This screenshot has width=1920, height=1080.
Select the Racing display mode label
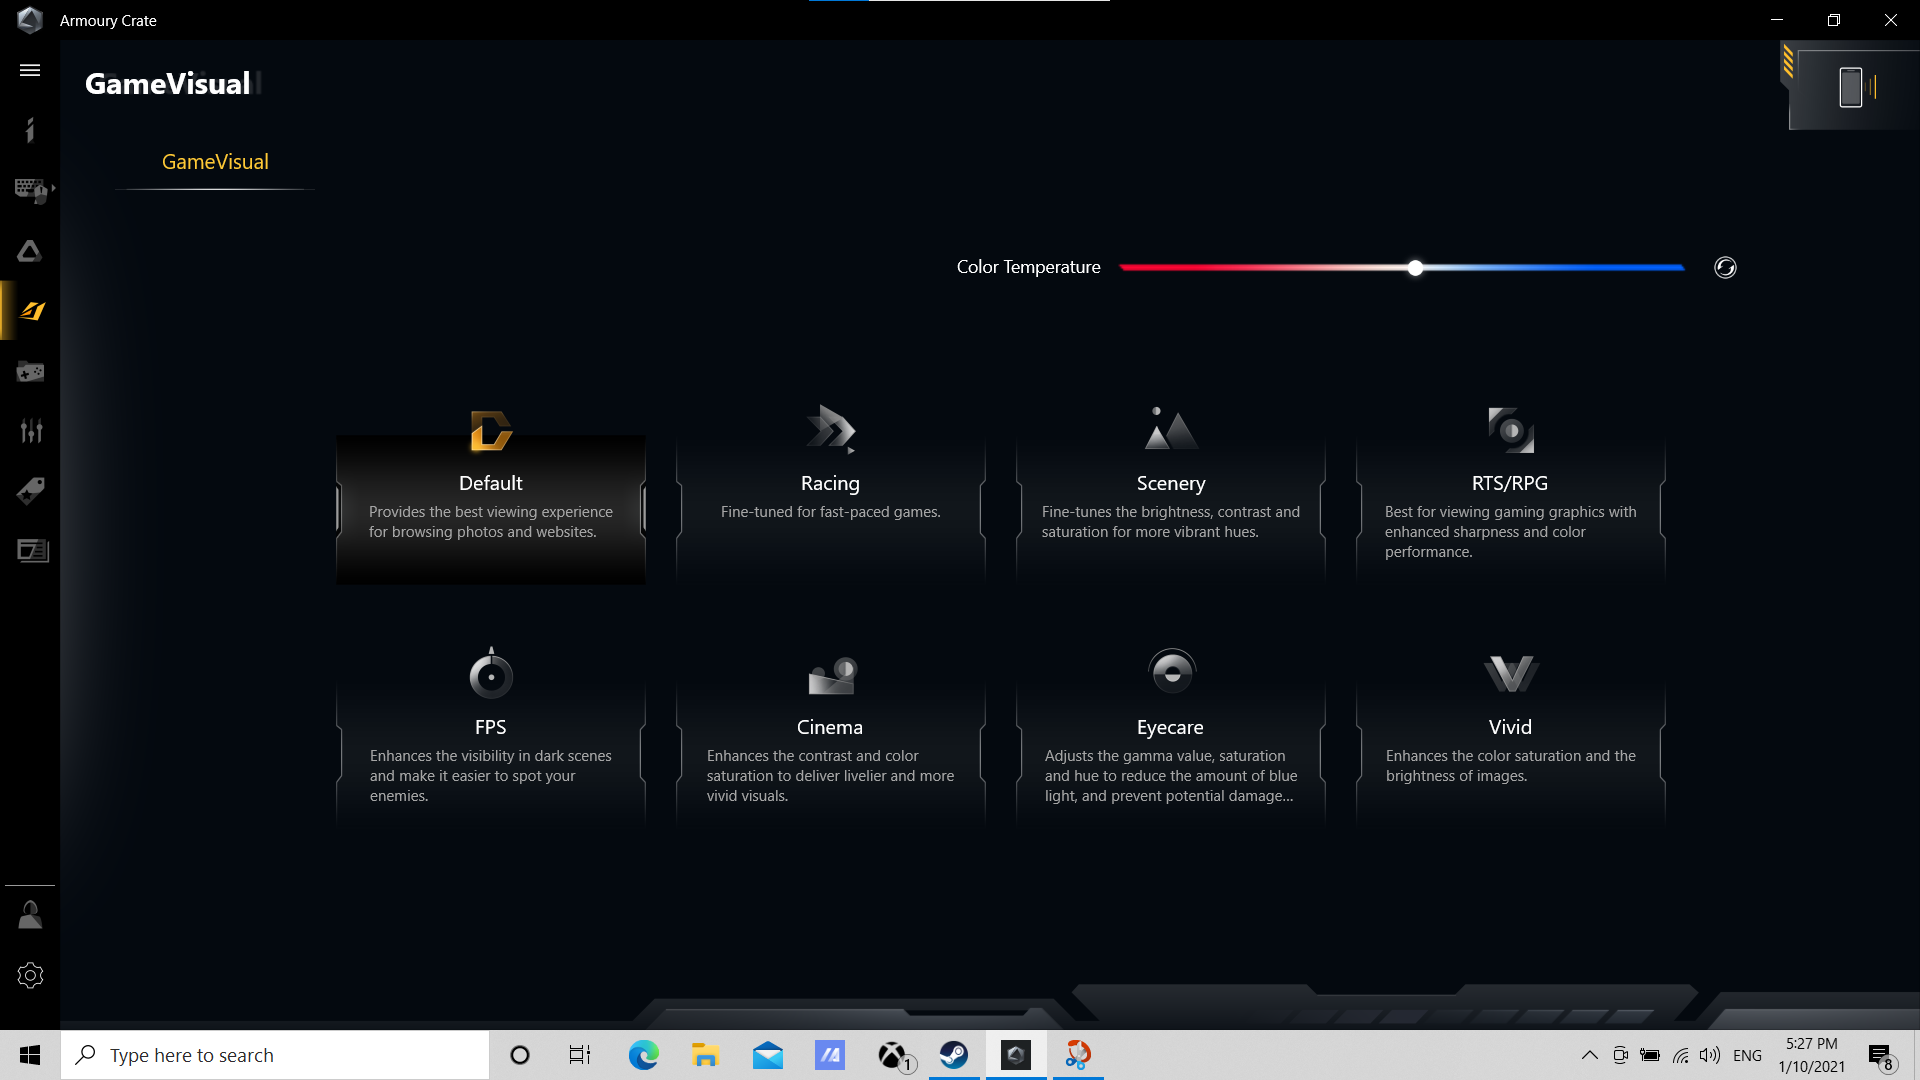830,483
